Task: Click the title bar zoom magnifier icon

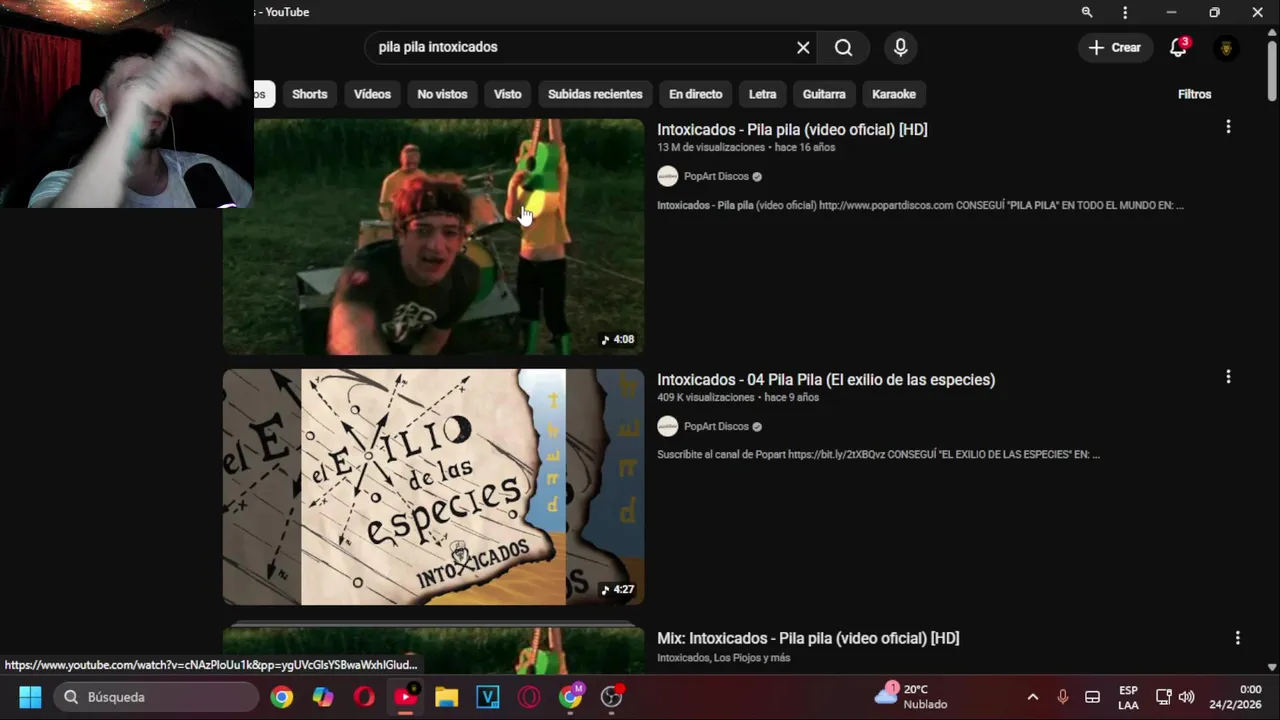Action: 1087,12
